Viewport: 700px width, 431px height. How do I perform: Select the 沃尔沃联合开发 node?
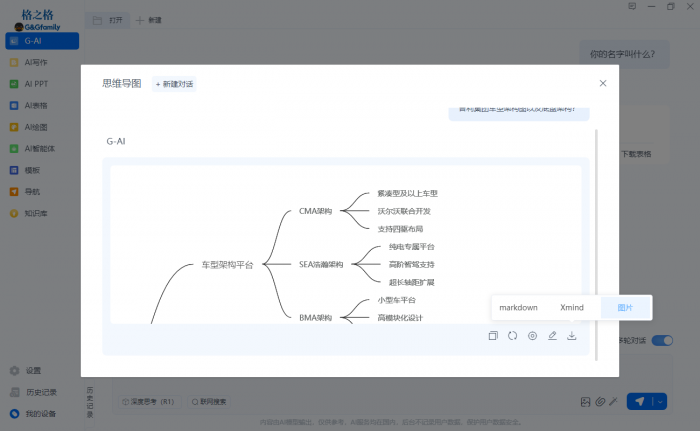(x=404, y=211)
